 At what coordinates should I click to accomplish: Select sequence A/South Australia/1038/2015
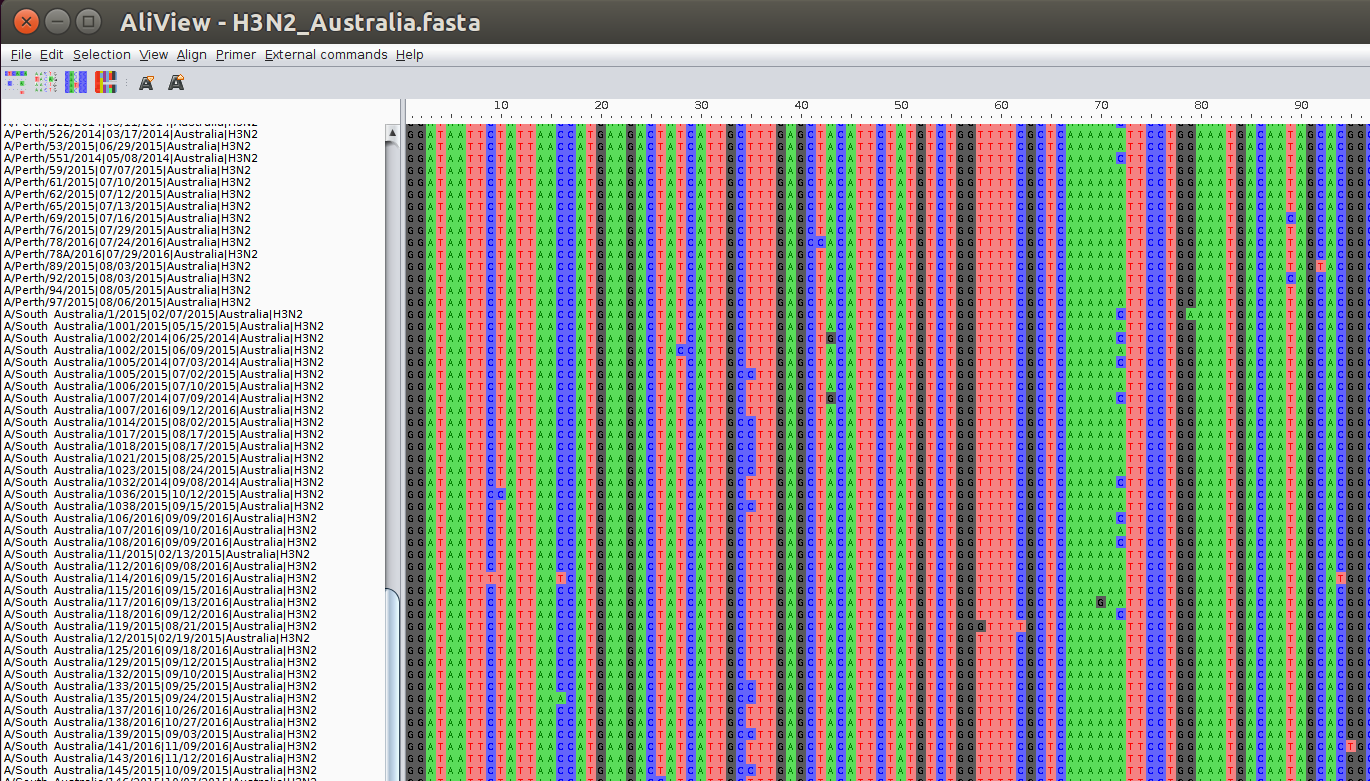click(x=164, y=506)
